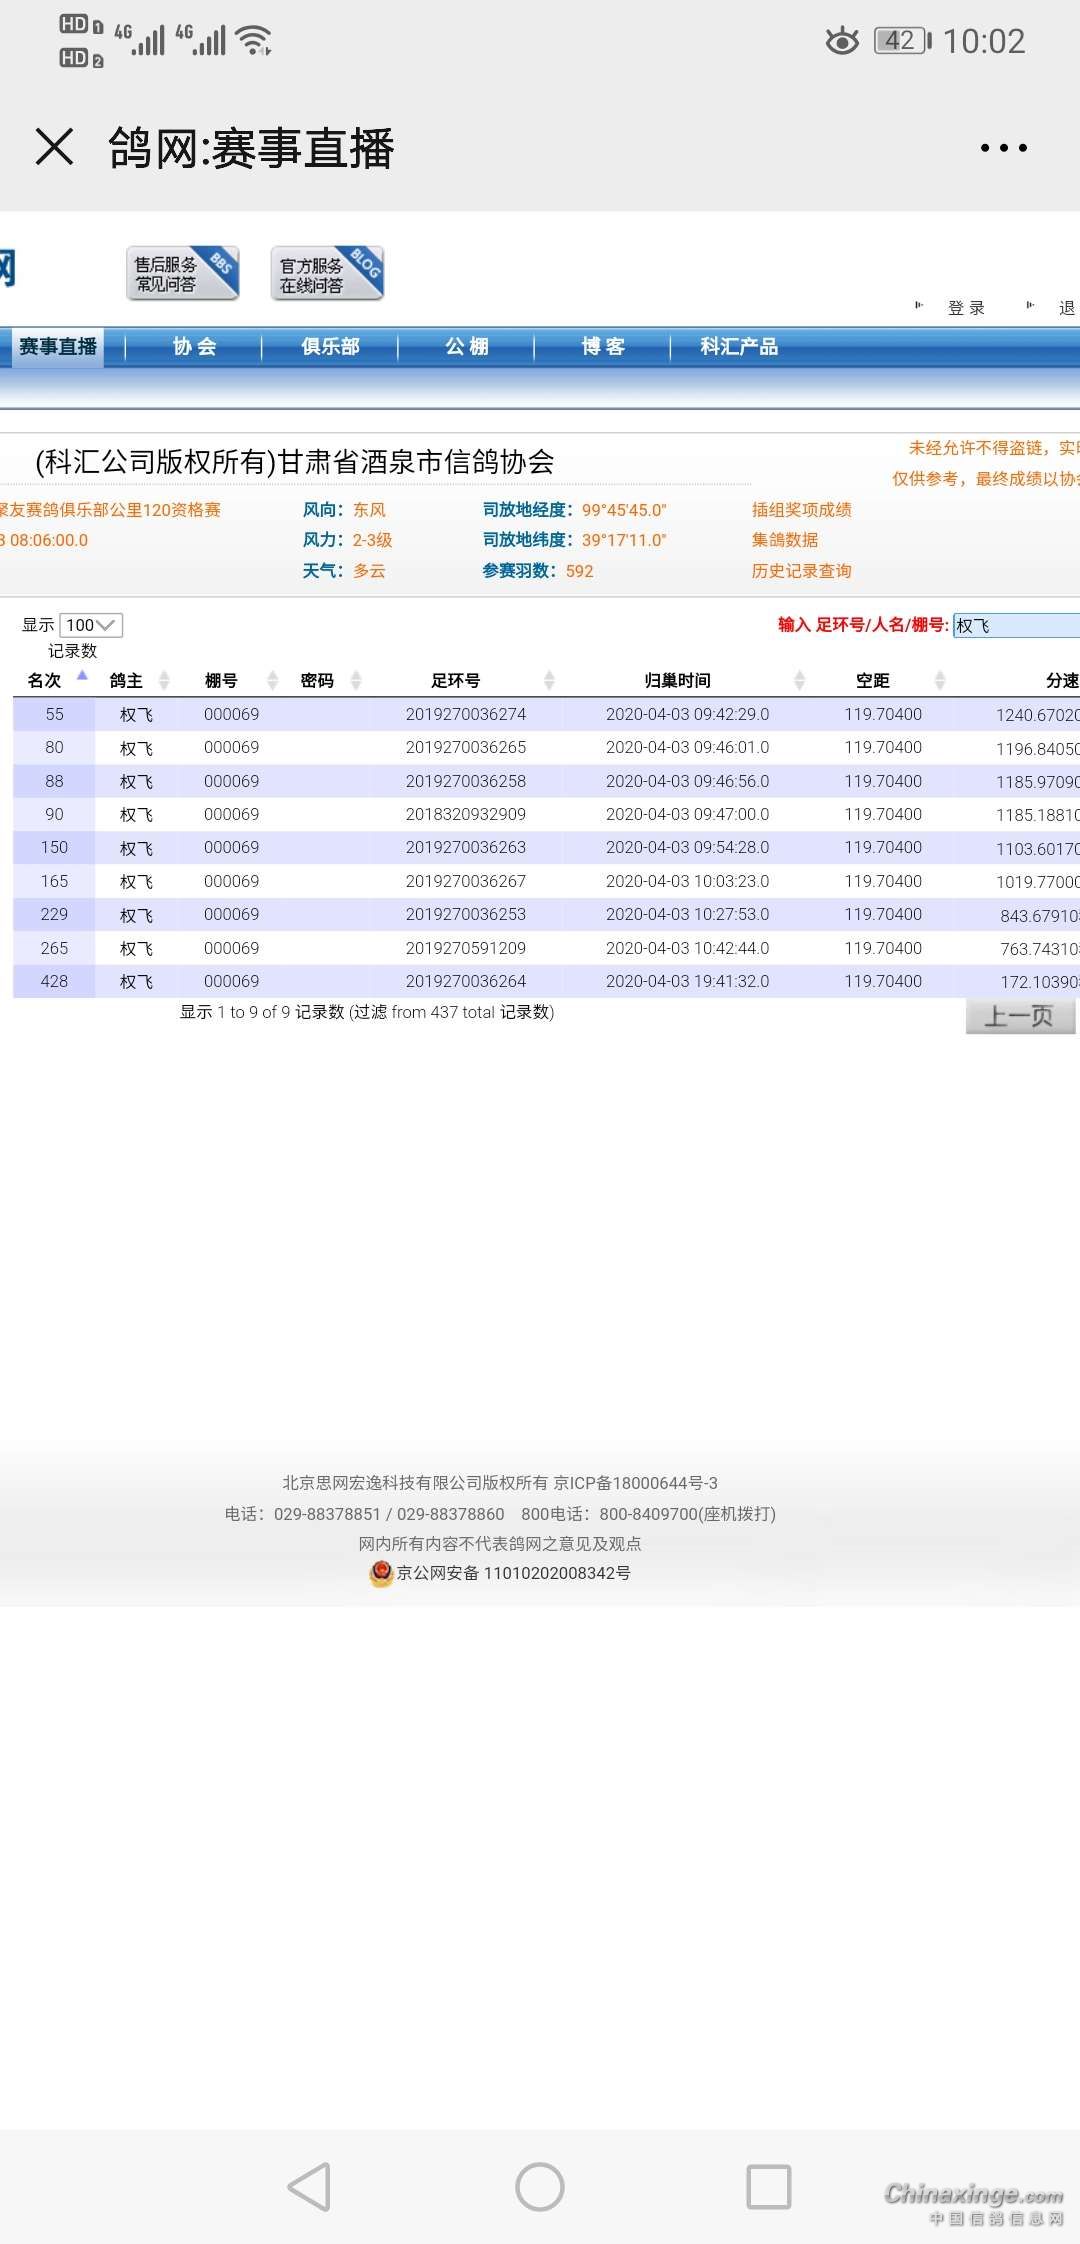1080x2244 pixels.
Task: Sort the table by 归巢时间 column
Action: (678, 681)
